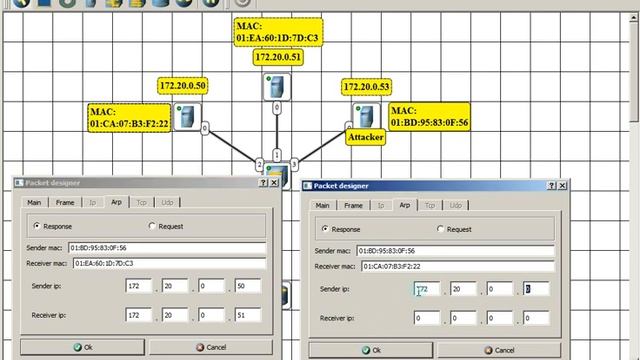Select the Attacker computer node
Screen dimensions: 640x360
(x=366, y=116)
